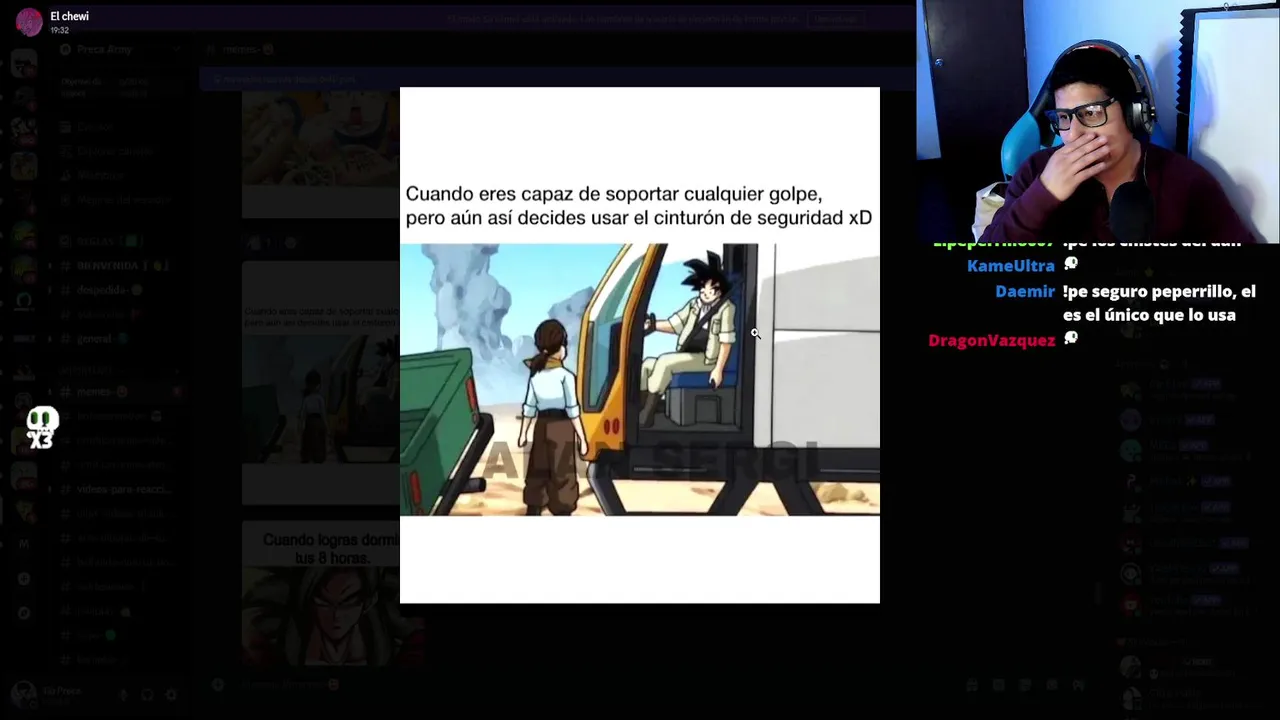This screenshot has width=1280, height=720.
Task: Open the gift icon in message bar
Action: pyautogui.click(x=971, y=685)
